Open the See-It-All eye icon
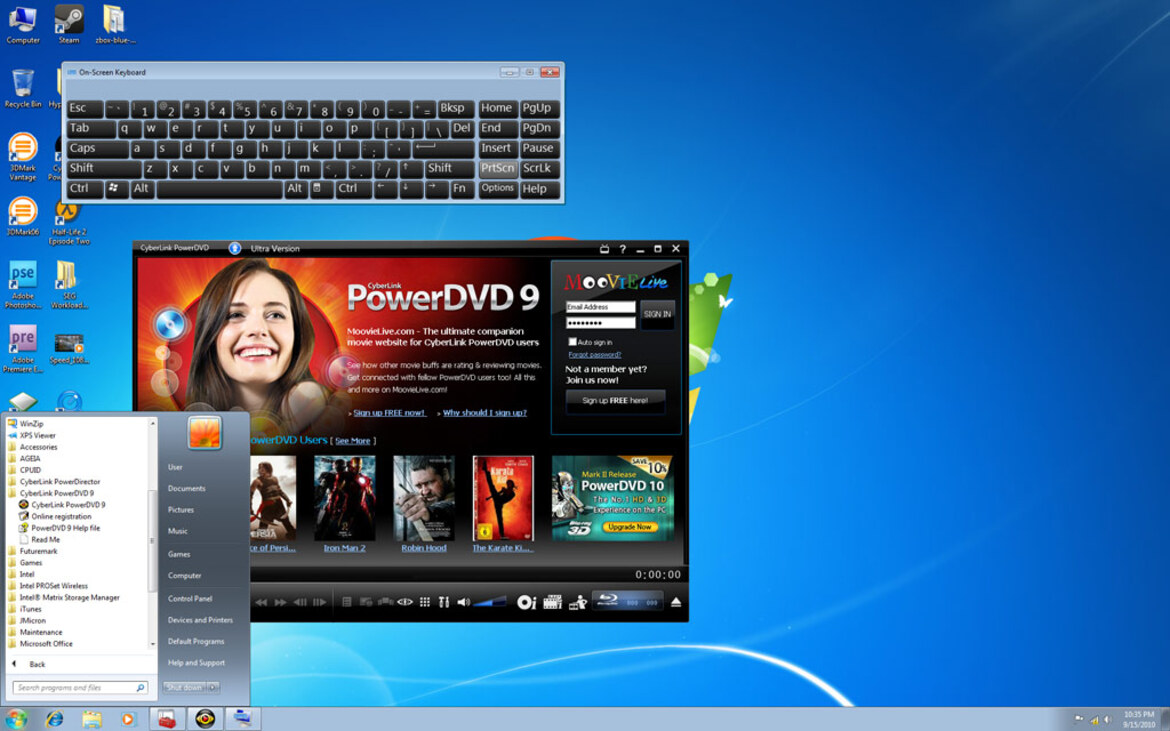 (x=405, y=602)
